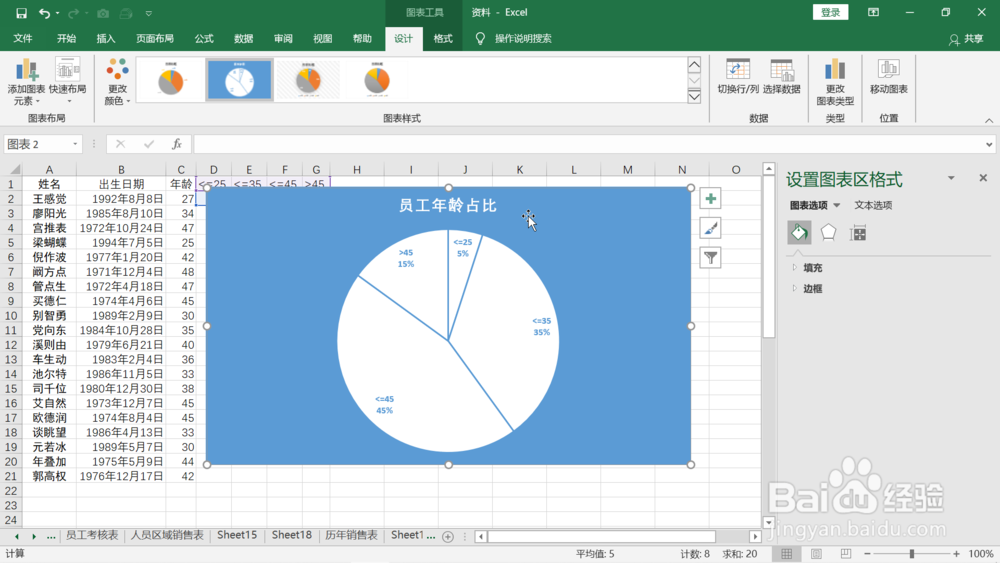Screen dimensions: 1000x563
Task: Open the Add Chart Element (添加图表元素) menu
Action: (26, 82)
